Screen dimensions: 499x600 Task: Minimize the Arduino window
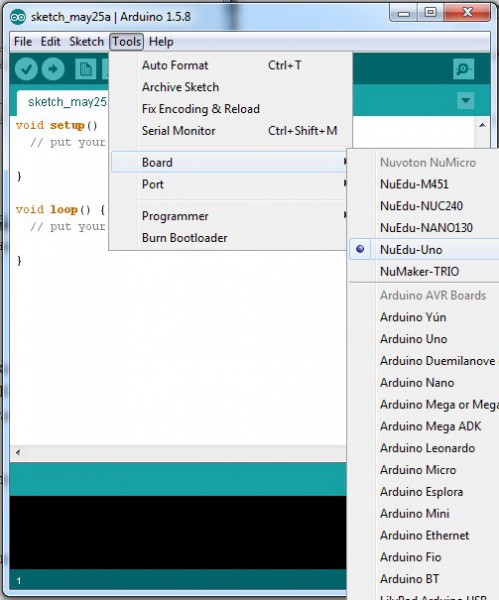[403, 14]
